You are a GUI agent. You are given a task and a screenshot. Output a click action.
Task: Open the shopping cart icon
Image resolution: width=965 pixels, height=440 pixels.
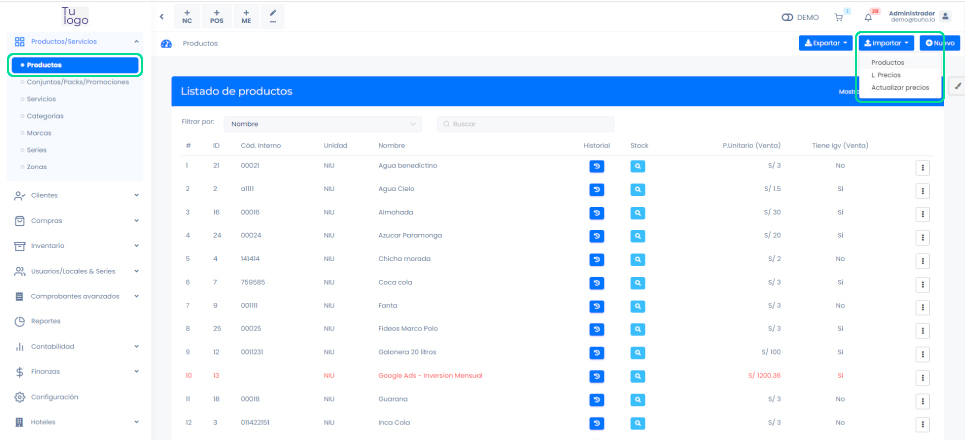tap(839, 17)
